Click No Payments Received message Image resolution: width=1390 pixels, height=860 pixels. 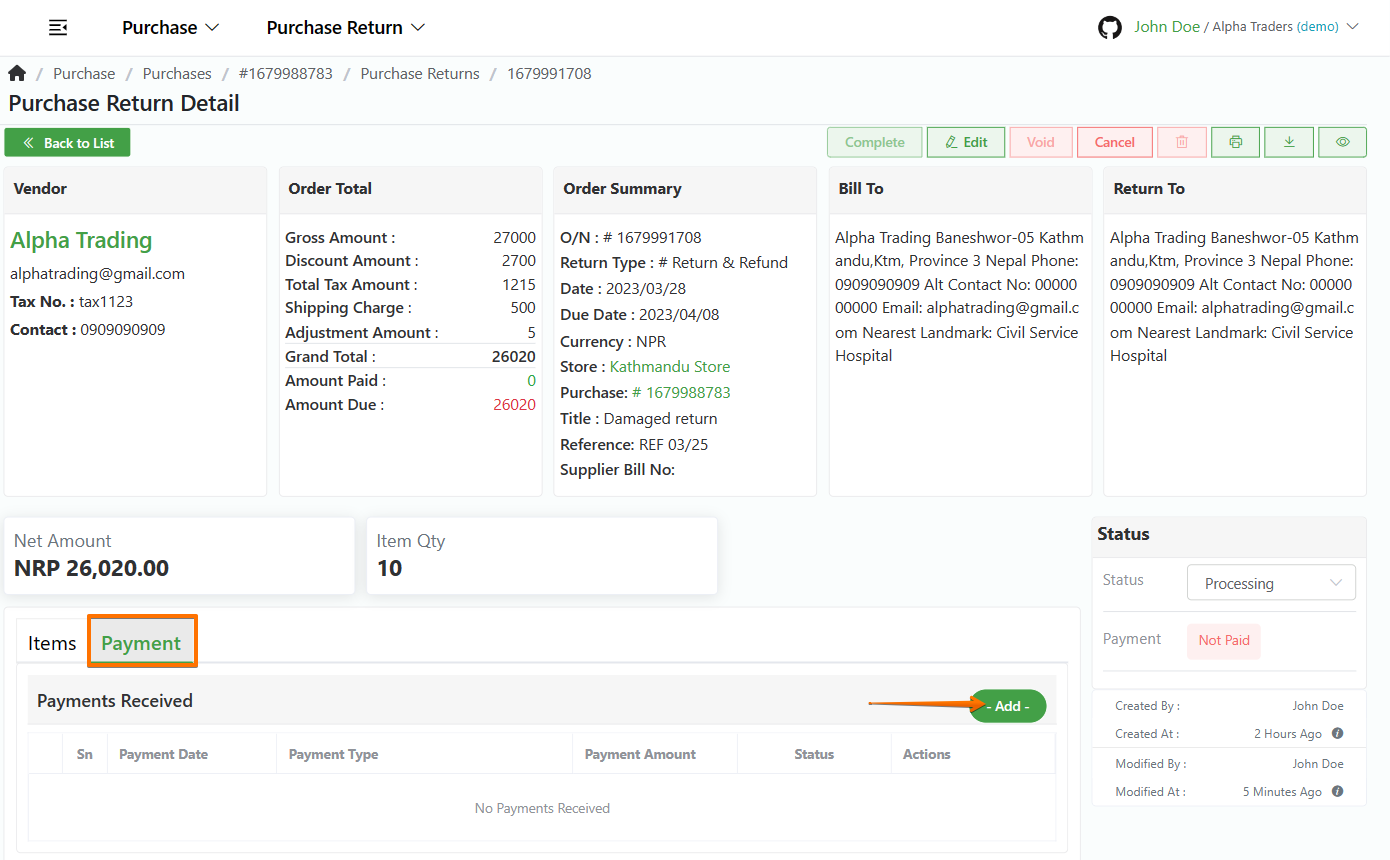[542, 808]
